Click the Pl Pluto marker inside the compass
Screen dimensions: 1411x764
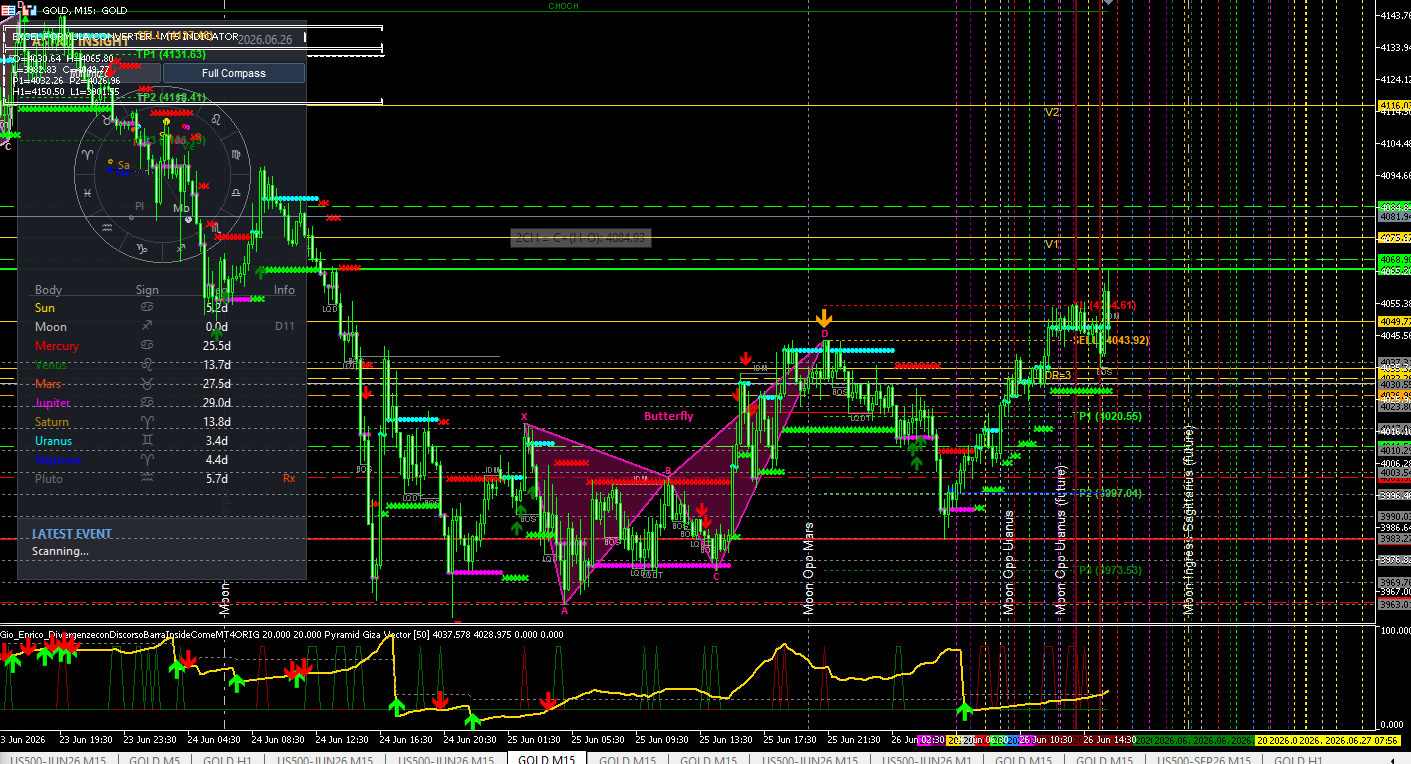click(139, 206)
